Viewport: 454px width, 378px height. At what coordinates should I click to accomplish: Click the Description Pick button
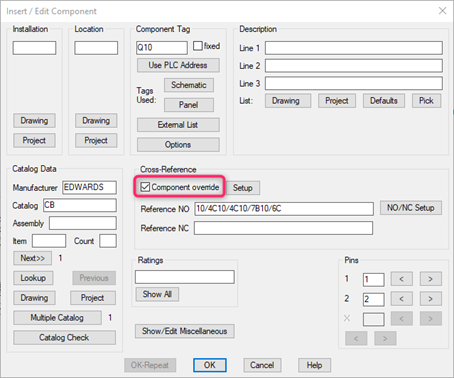426,101
